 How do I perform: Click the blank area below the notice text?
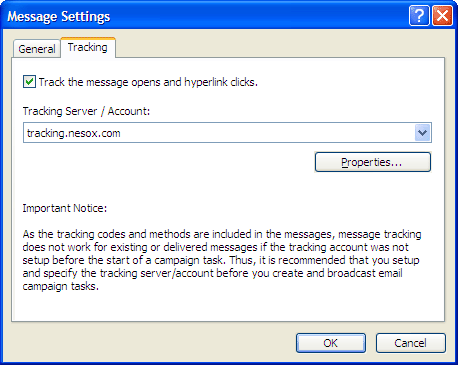228,307
